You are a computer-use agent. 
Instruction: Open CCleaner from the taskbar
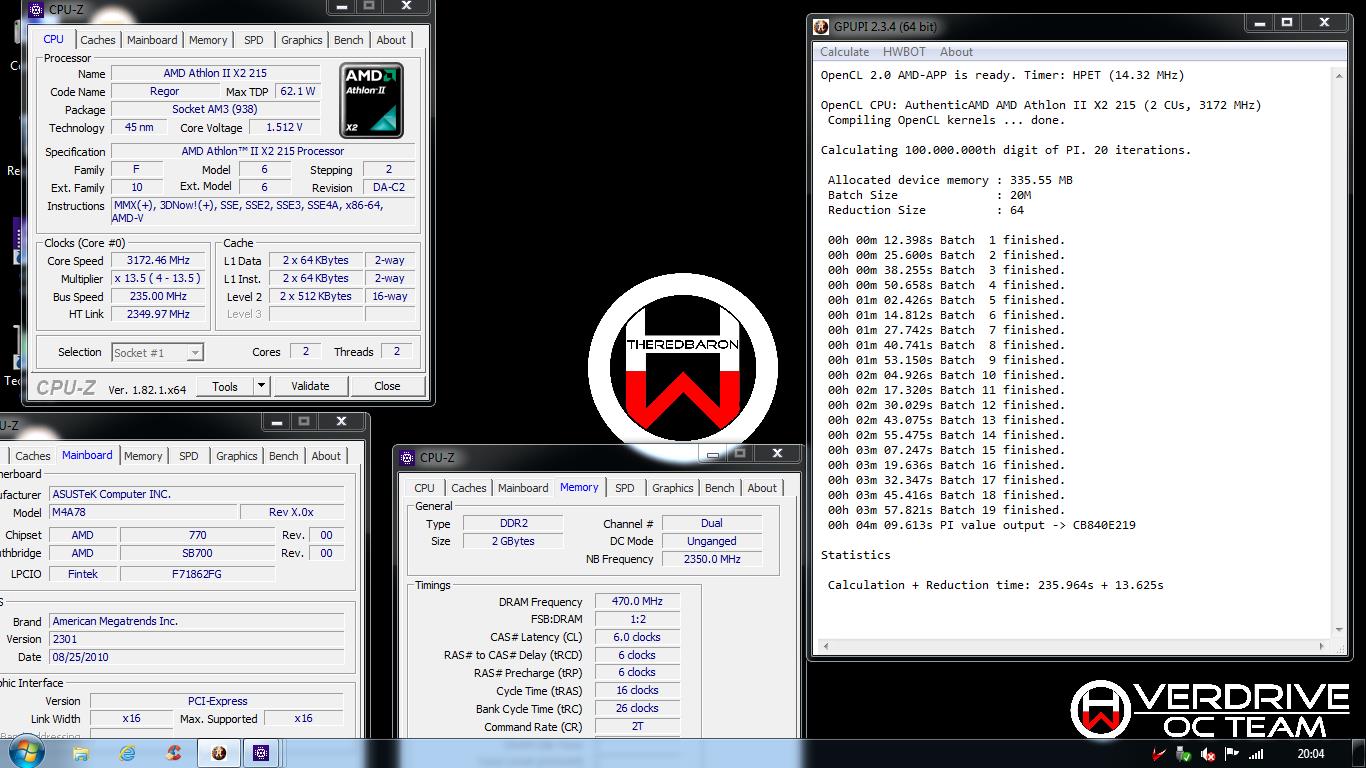pos(173,753)
